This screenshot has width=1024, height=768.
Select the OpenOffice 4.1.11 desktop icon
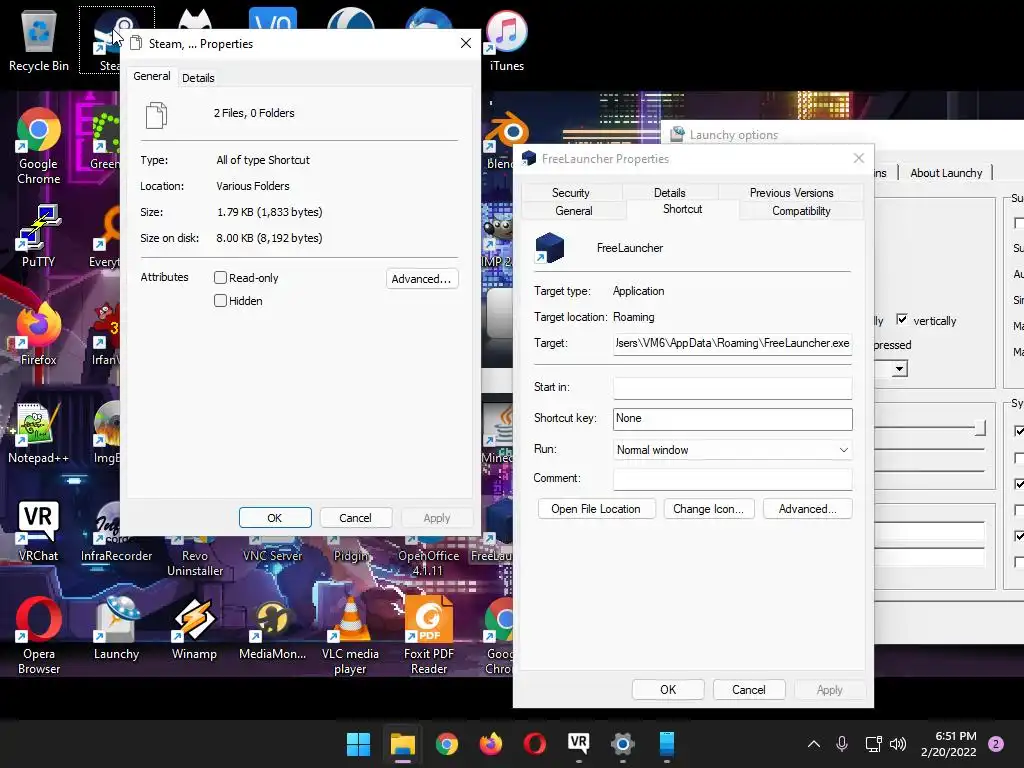pyautogui.click(x=428, y=556)
